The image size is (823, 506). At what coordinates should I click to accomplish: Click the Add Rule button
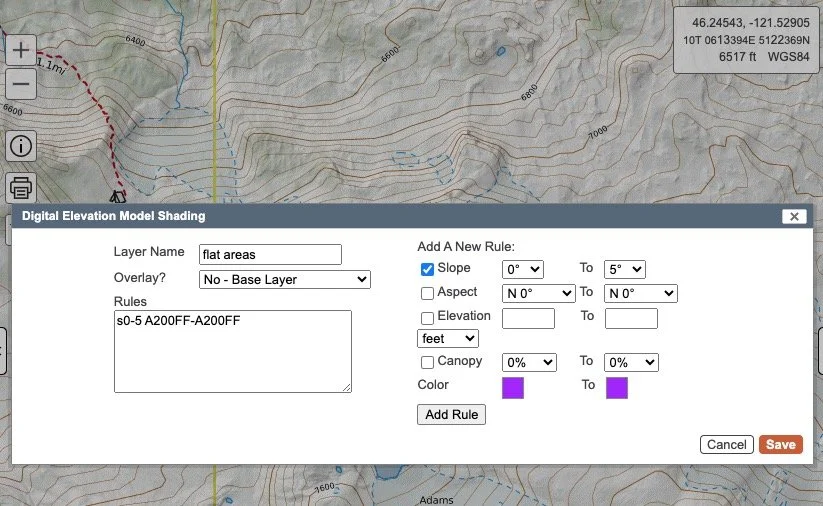coord(451,414)
